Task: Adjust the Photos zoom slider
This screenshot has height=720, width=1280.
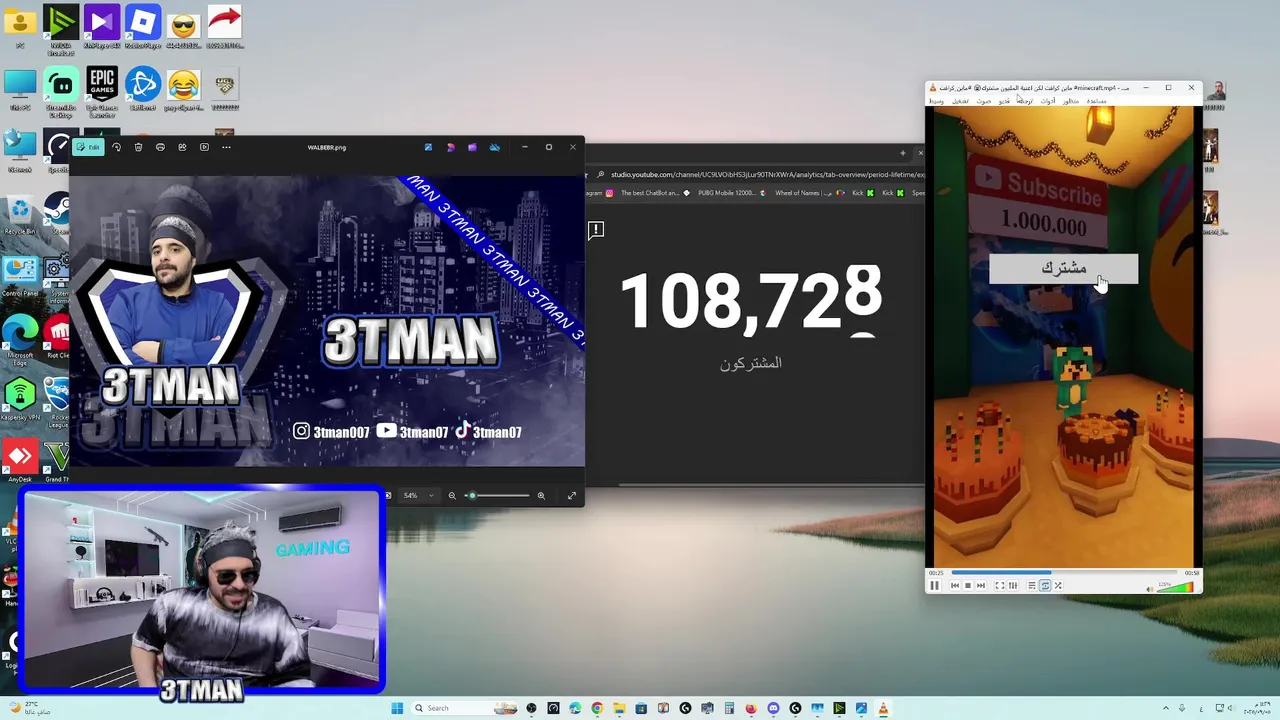Action: pos(497,495)
